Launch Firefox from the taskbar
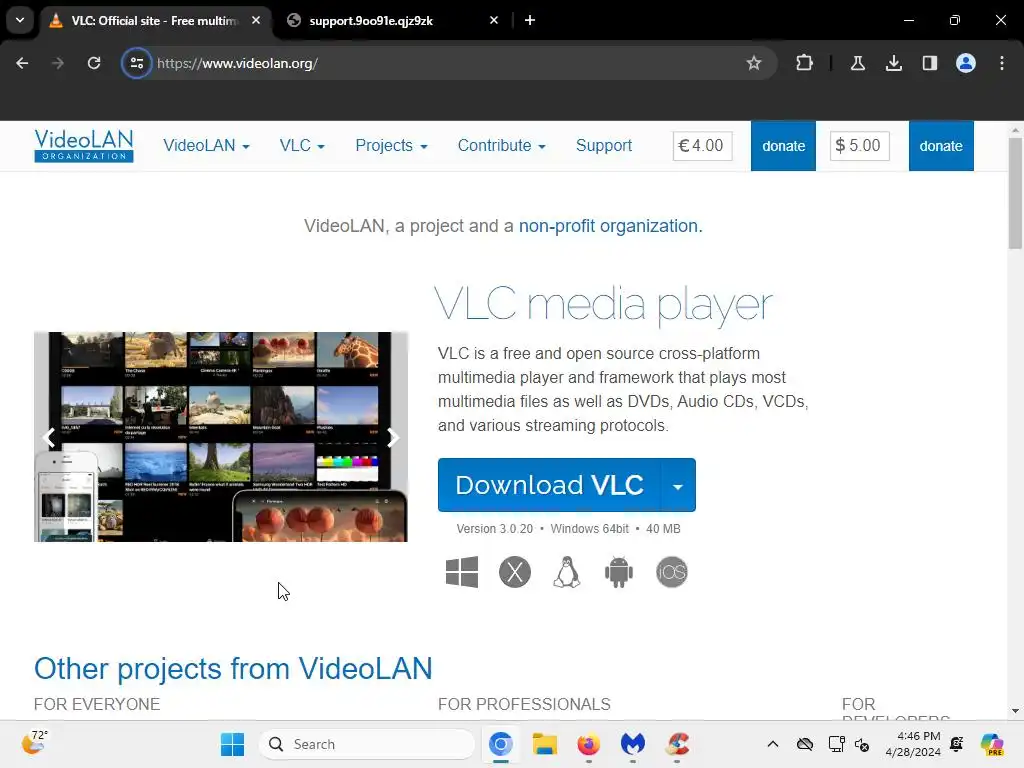This screenshot has width=1024, height=768. pyautogui.click(x=588, y=744)
